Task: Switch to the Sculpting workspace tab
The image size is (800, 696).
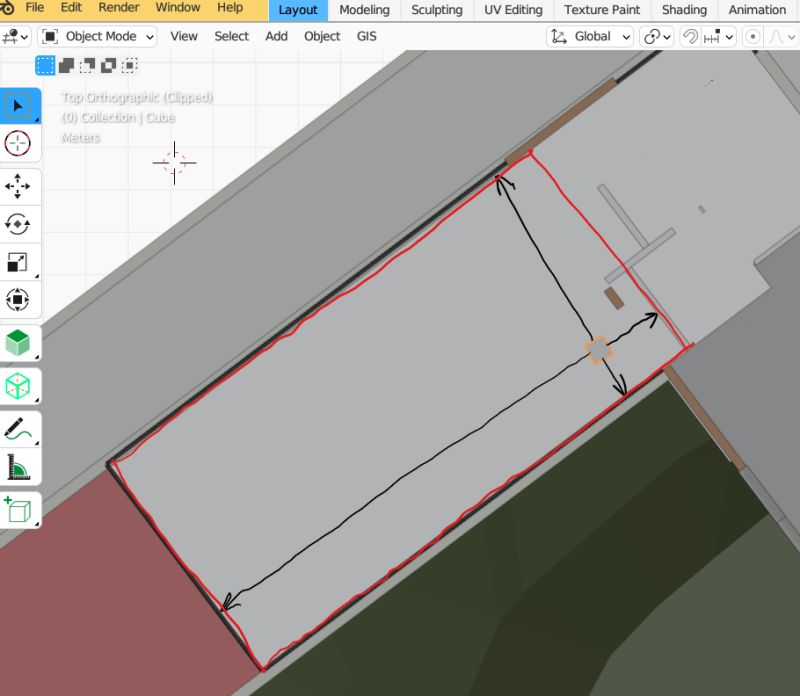Action: click(x=437, y=10)
